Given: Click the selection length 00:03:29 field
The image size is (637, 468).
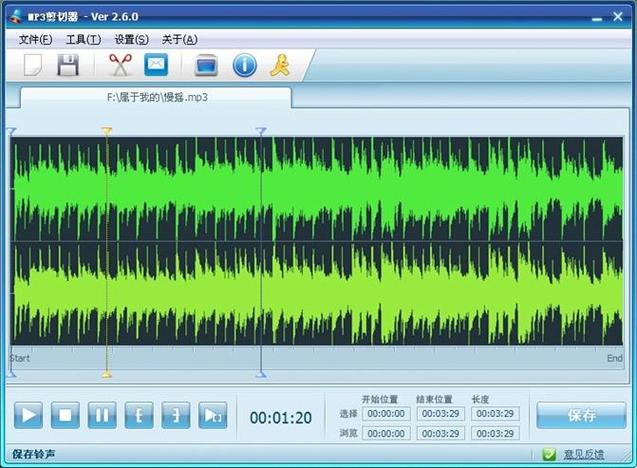Looking at the screenshot, I should click(495, 414).
